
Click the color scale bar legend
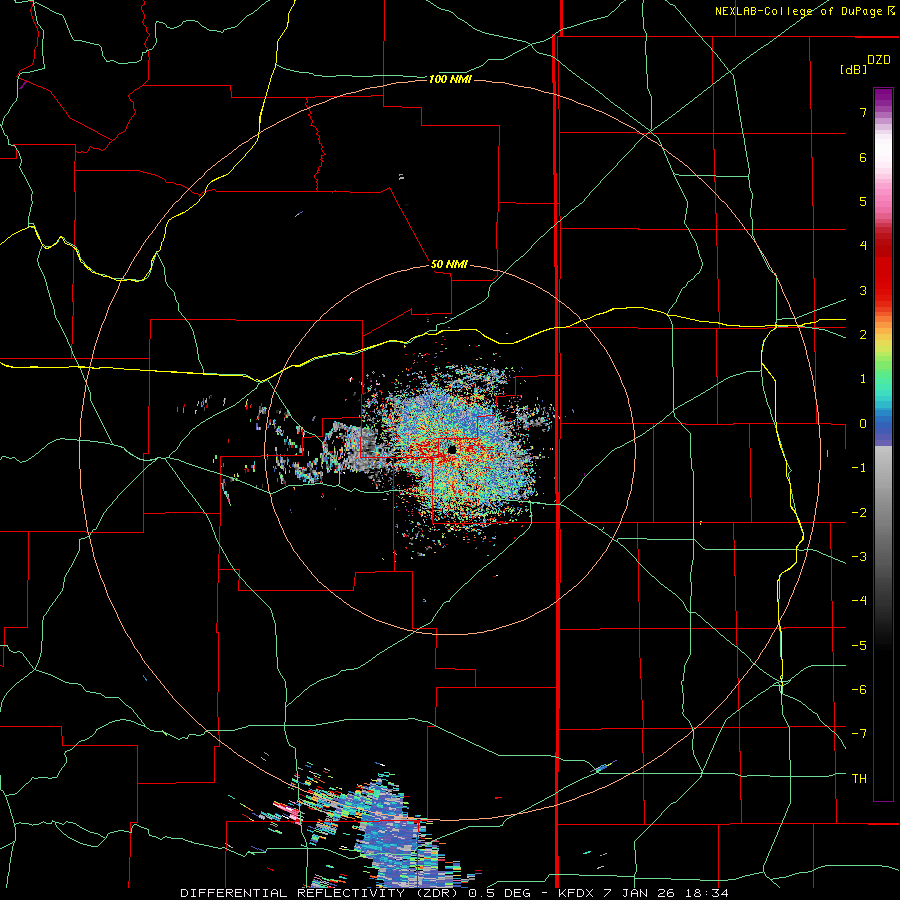pos(883,444)
